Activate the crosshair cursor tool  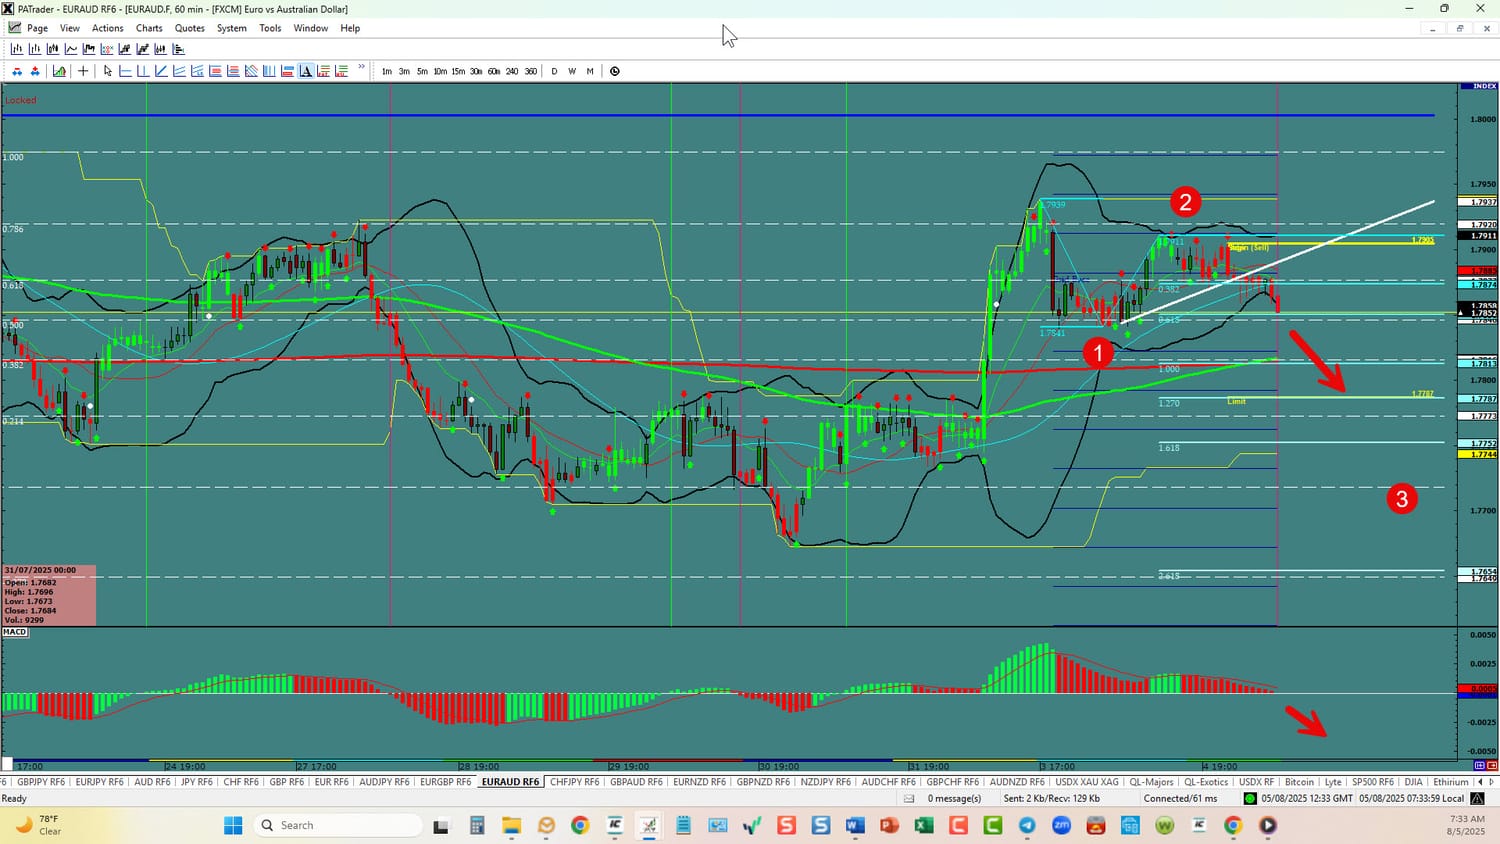[83, 71]
